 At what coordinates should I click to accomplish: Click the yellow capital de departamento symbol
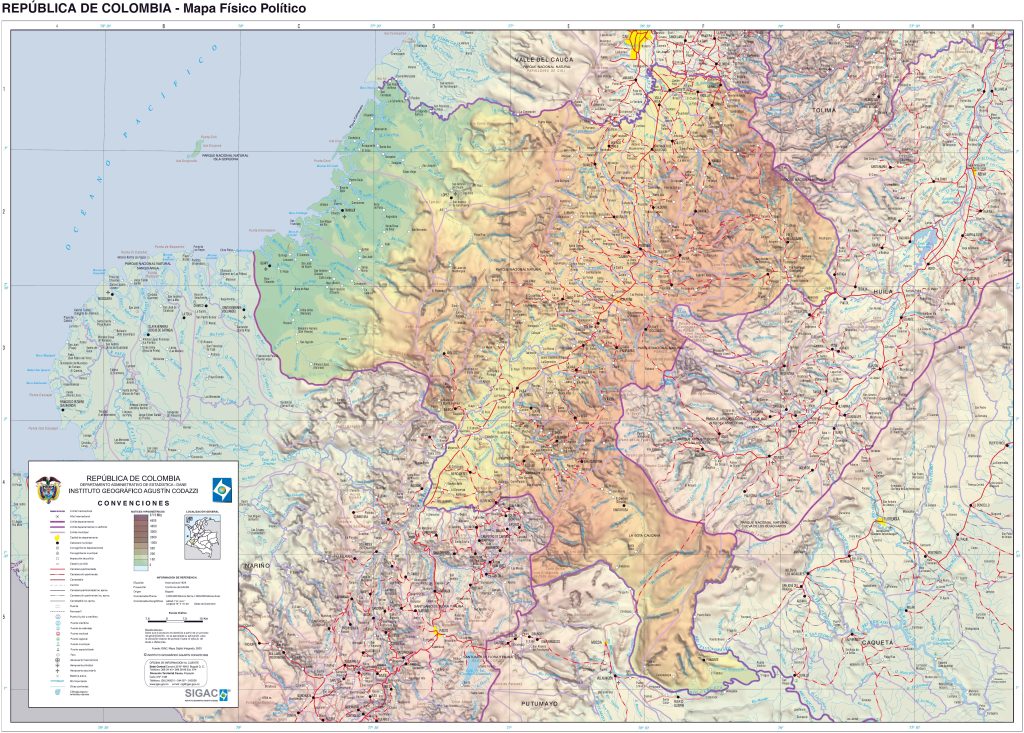(x=57, y=537)
